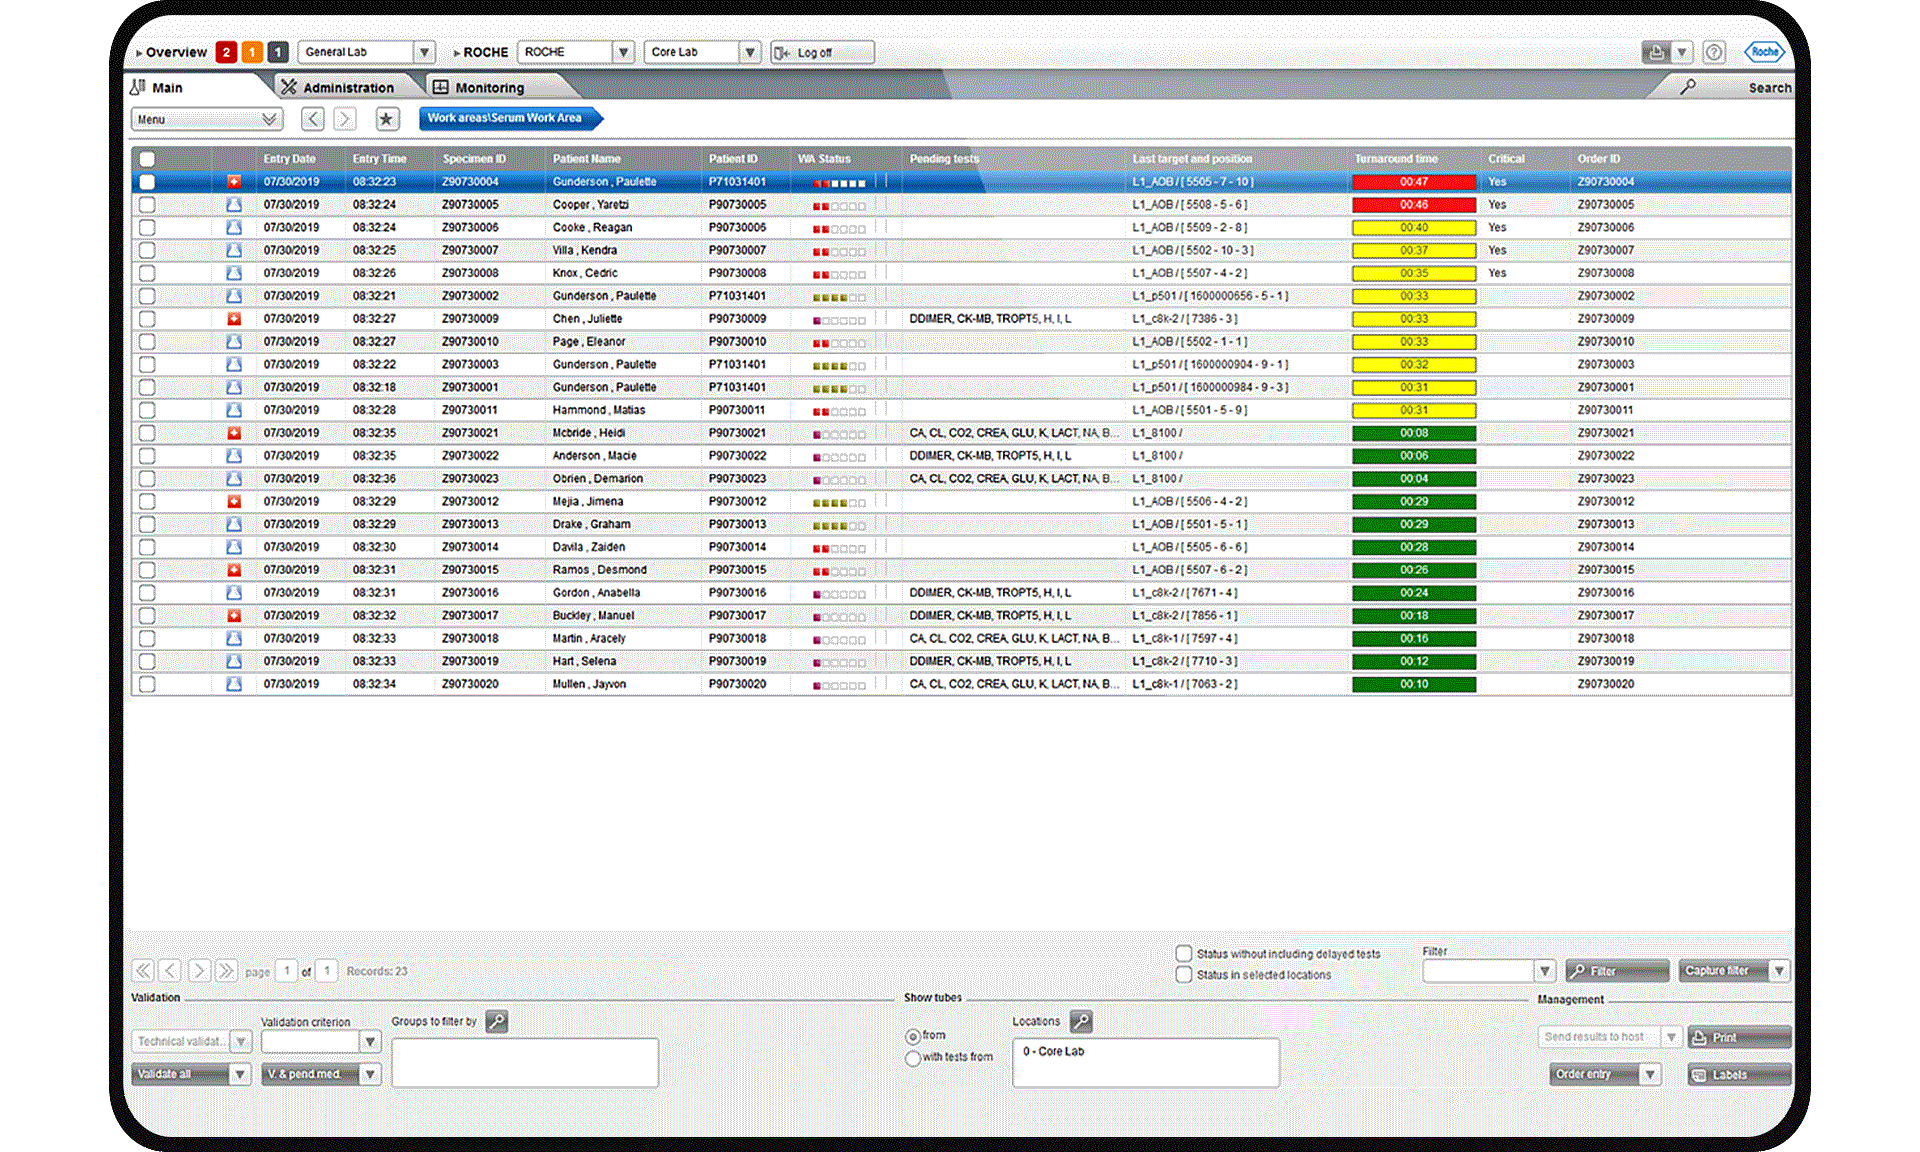
Task: Click the warning/alert icon for Gunderson row
Action: click(230, 181)
